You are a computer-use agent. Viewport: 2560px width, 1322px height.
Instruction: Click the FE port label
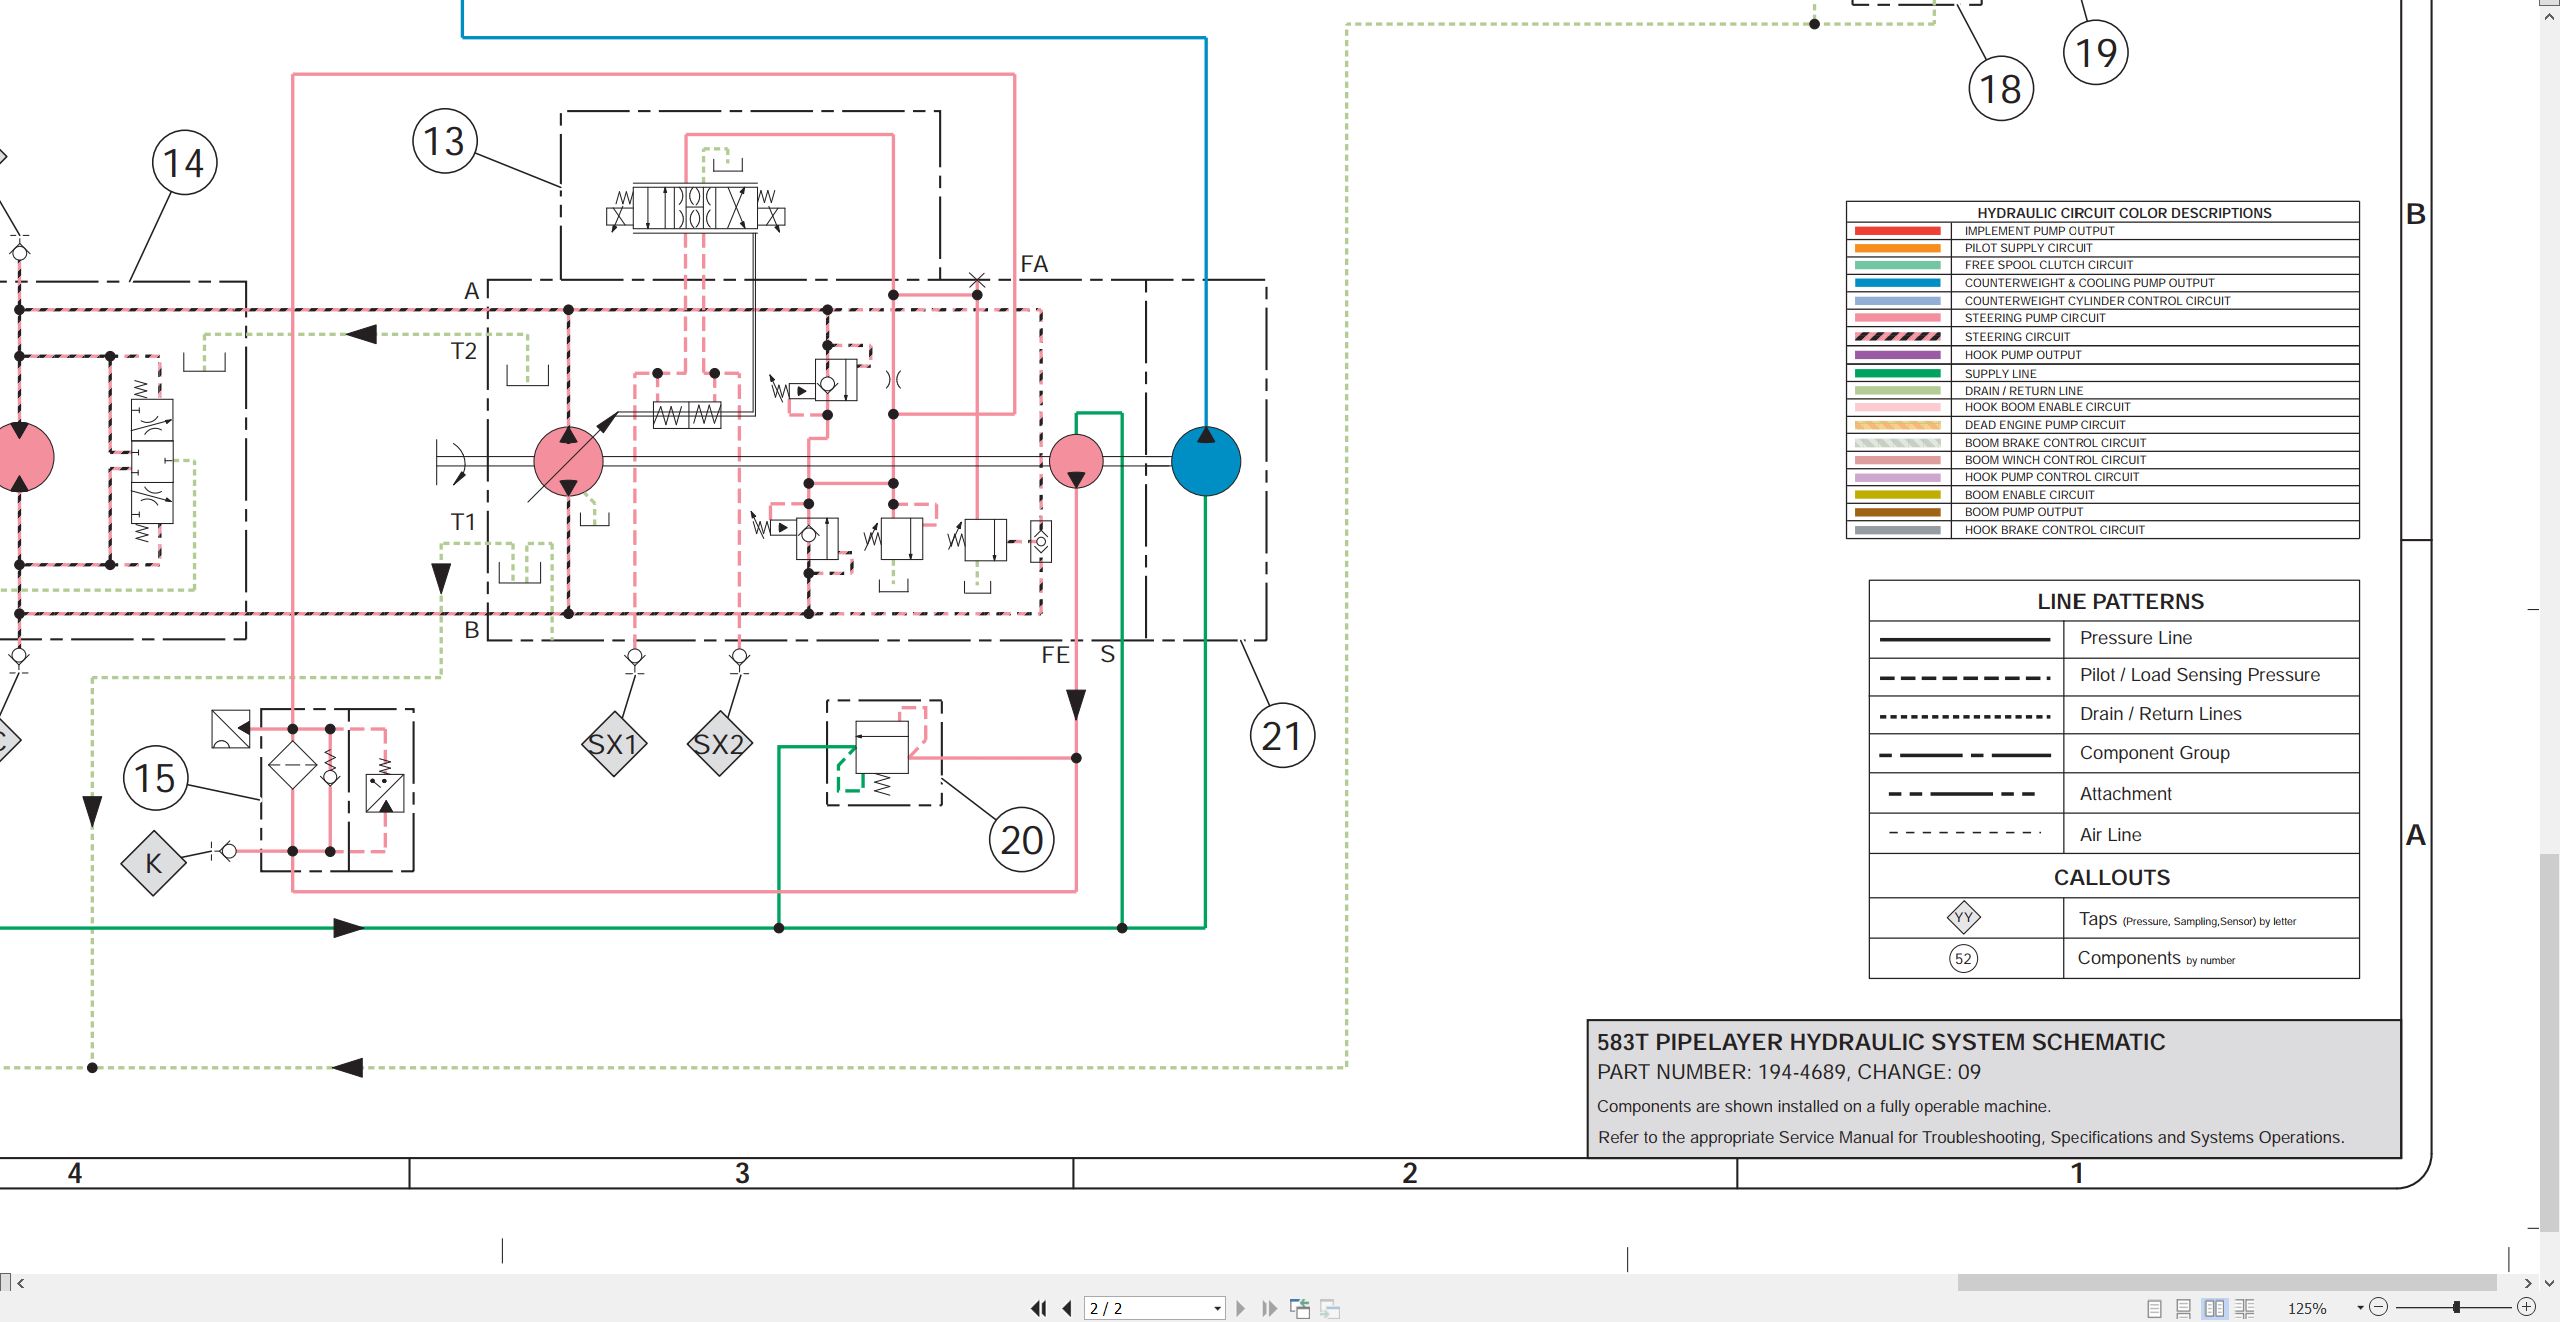point(1055,655)
